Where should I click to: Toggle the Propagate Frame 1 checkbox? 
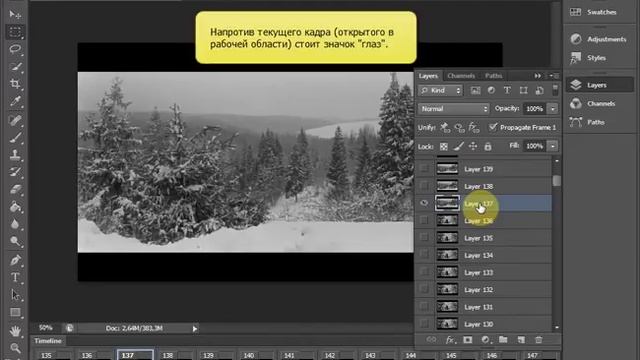pyautogui.click(x=493, y=127)
